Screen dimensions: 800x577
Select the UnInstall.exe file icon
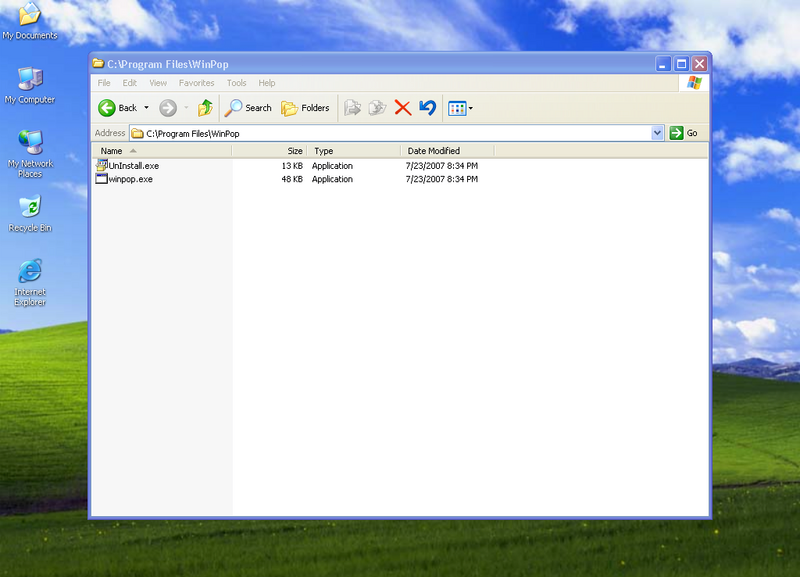[102, 165]
